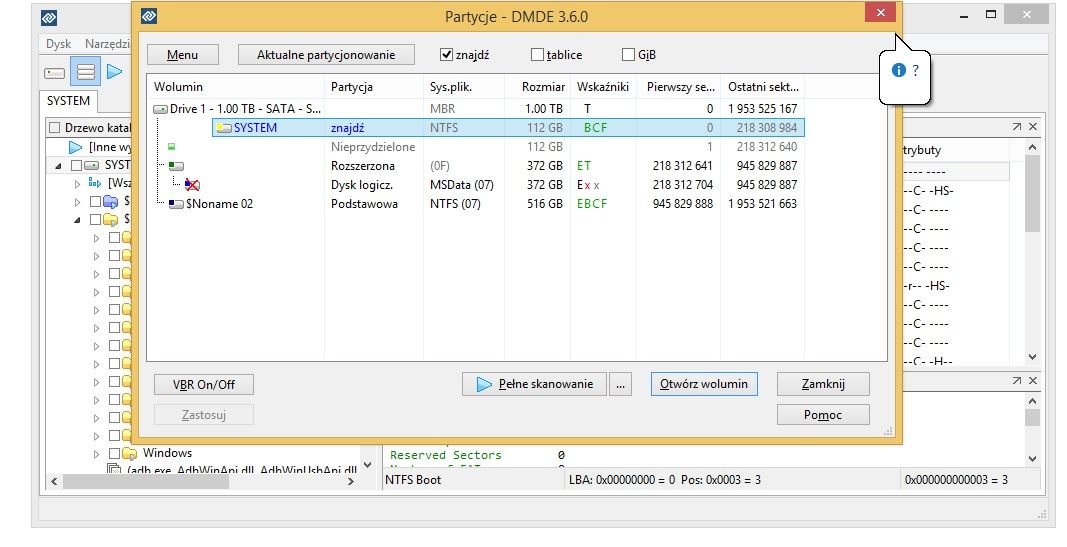
Task: Click the partition icon in the Rozszerzona row
Action: coord(176,165)
